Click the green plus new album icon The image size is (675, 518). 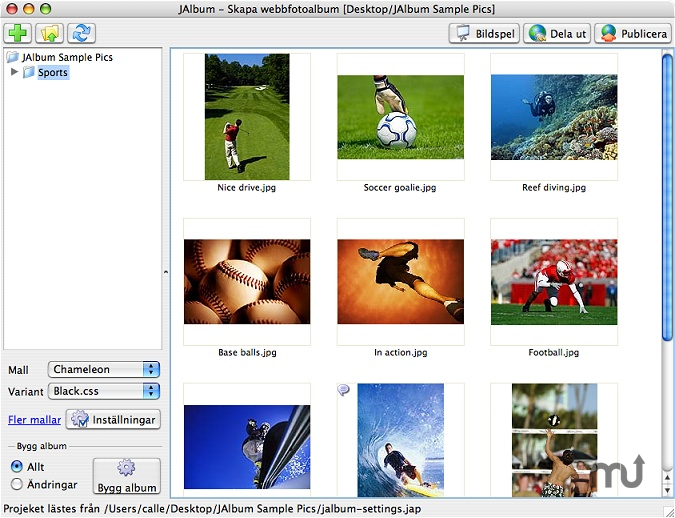[18, 33]
